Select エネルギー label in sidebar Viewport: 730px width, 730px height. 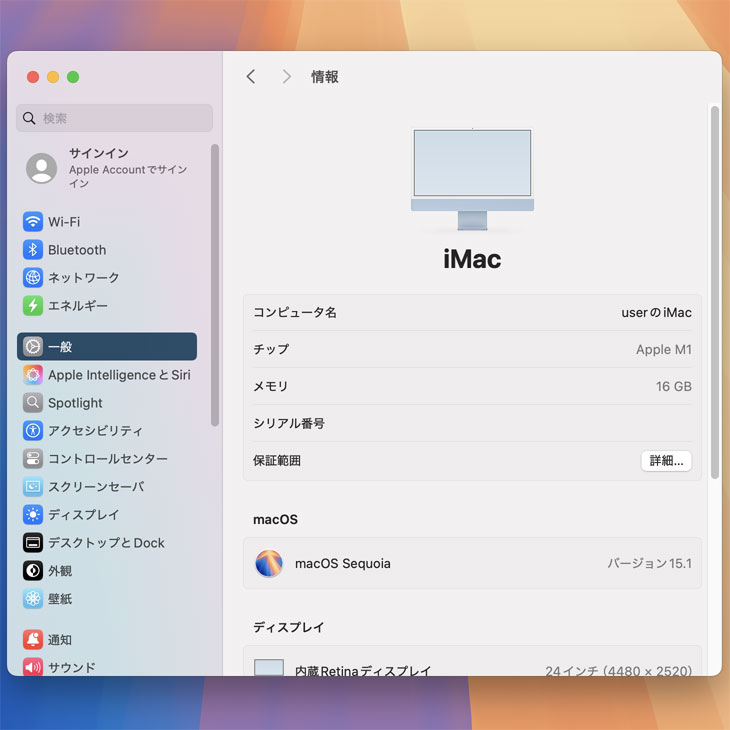[78, 306]
